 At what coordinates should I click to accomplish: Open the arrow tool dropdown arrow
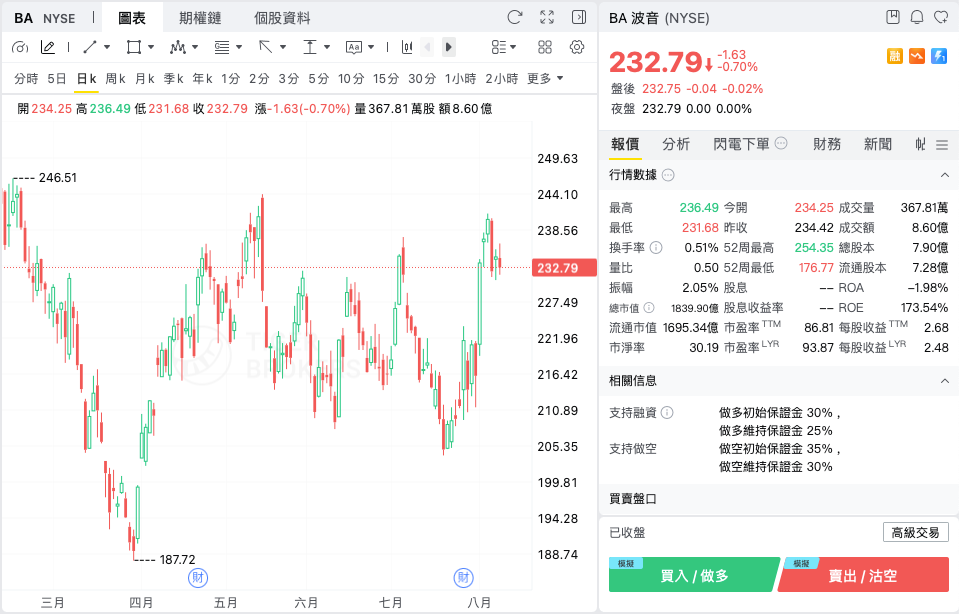[x=283, y=47]
